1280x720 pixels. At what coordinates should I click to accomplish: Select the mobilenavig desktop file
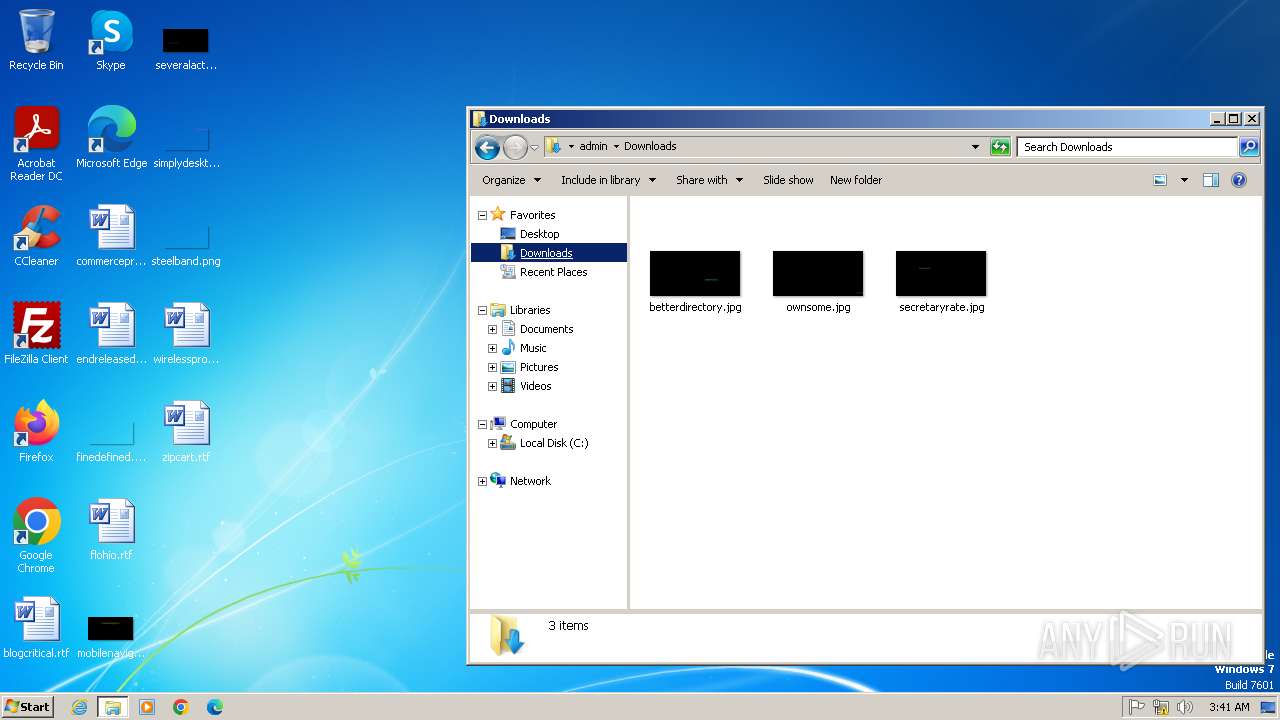(111, 636)
